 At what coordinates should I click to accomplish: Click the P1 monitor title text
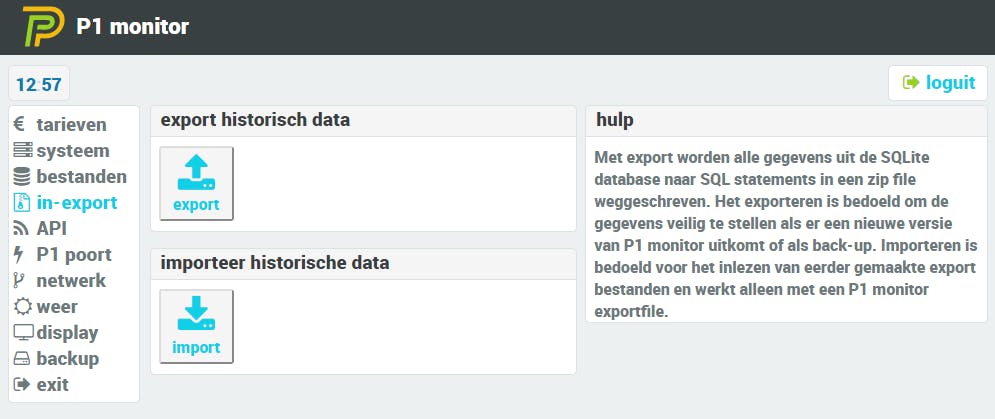point(133,27)
